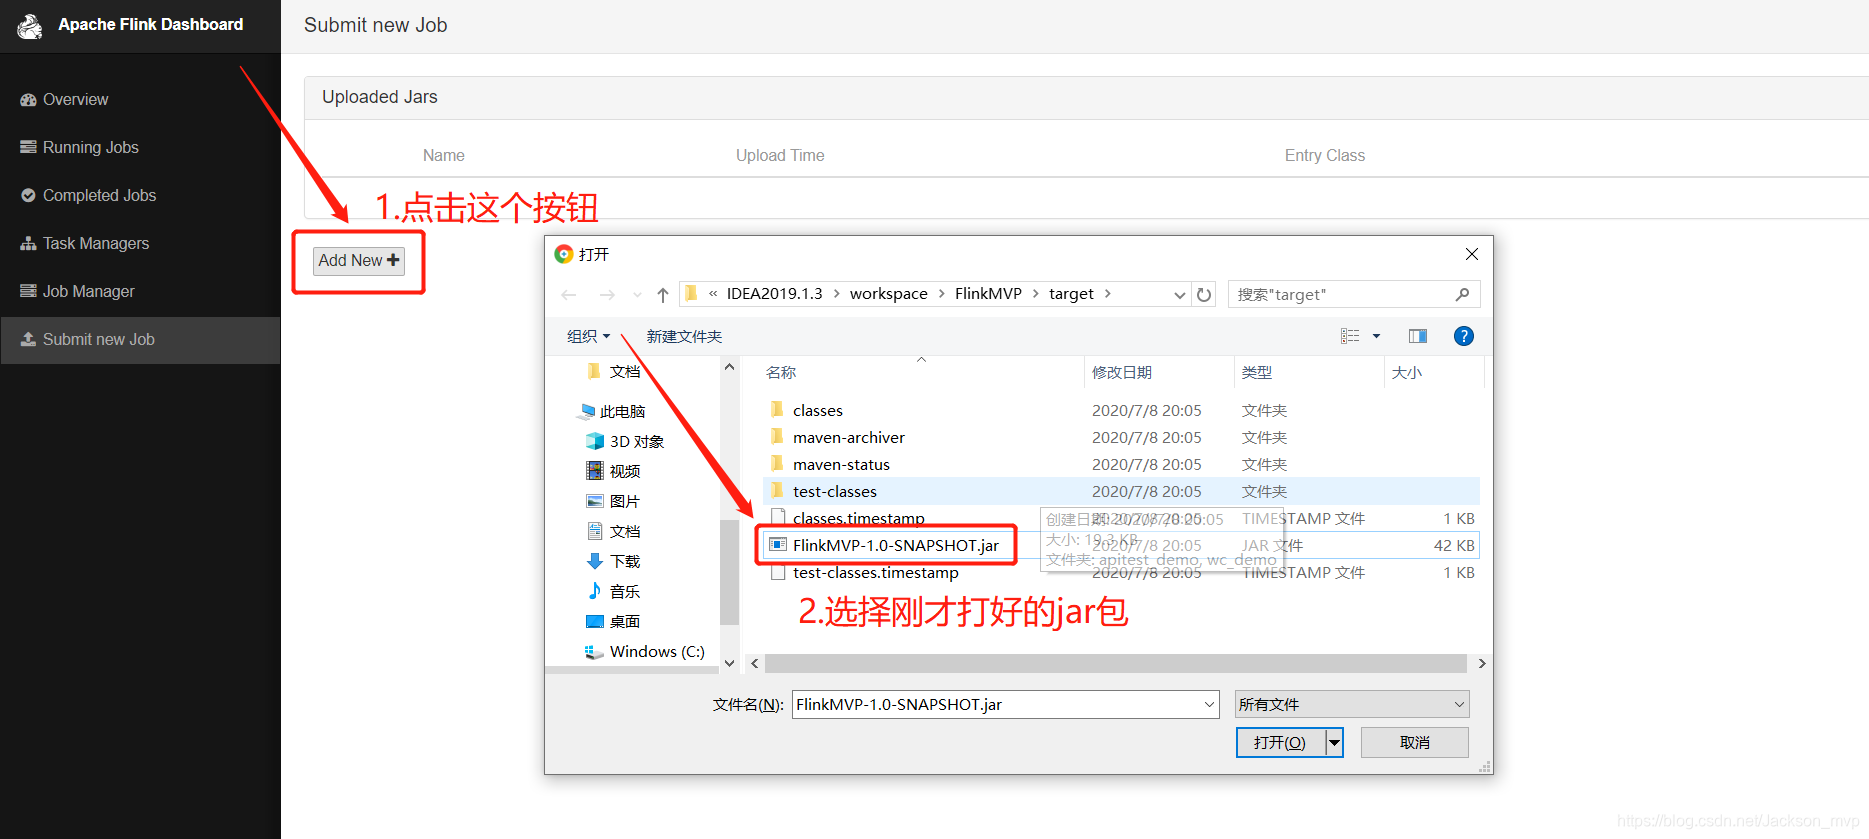This screenshot has width=1869, height=839.
Task: Click the search magnifier icon
Action: (1462, 294)
